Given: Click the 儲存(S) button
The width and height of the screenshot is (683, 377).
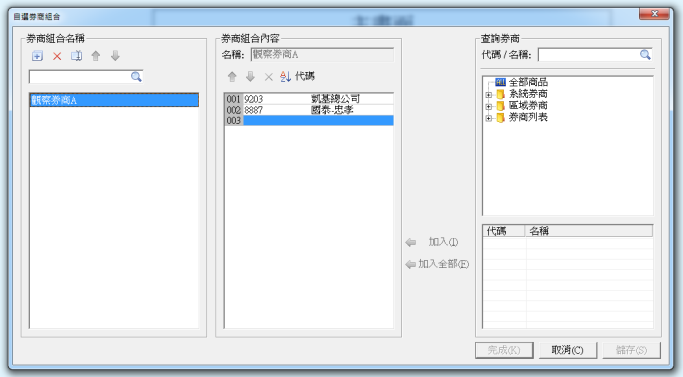Looking at the screenshot, I should tap(632, 350).
